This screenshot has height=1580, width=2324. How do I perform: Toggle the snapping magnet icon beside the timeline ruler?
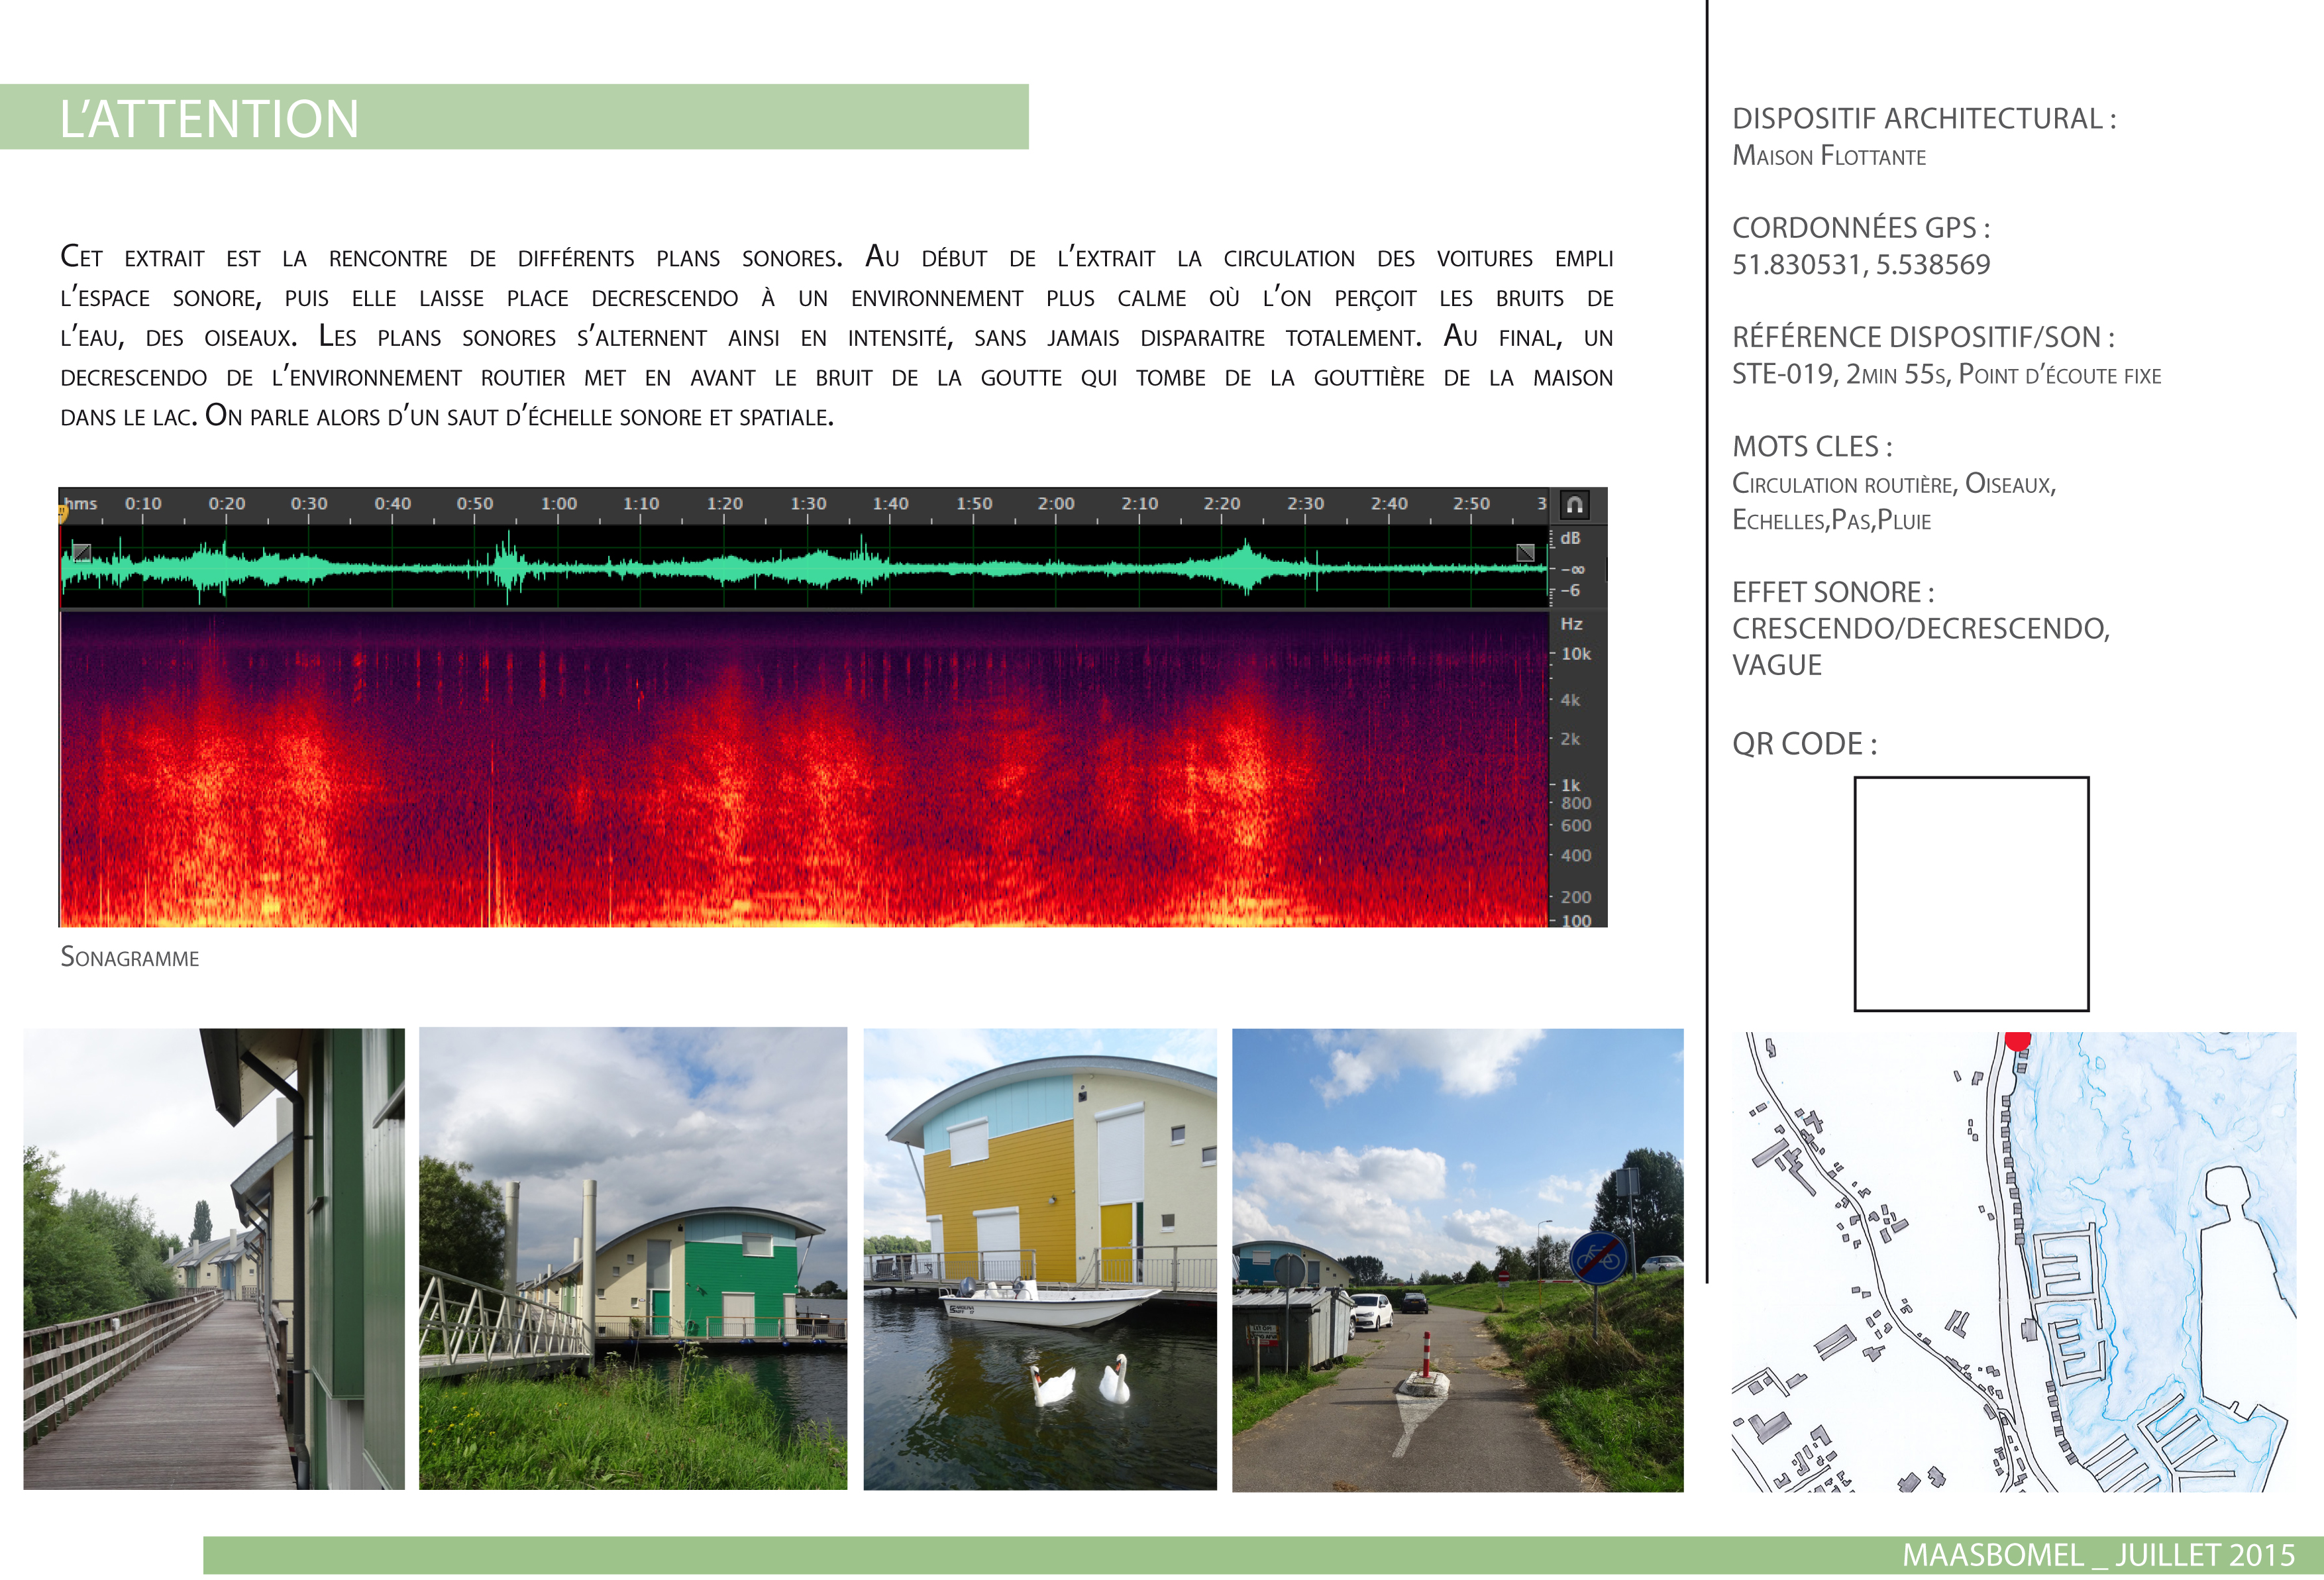click(x=1574, y=505)
